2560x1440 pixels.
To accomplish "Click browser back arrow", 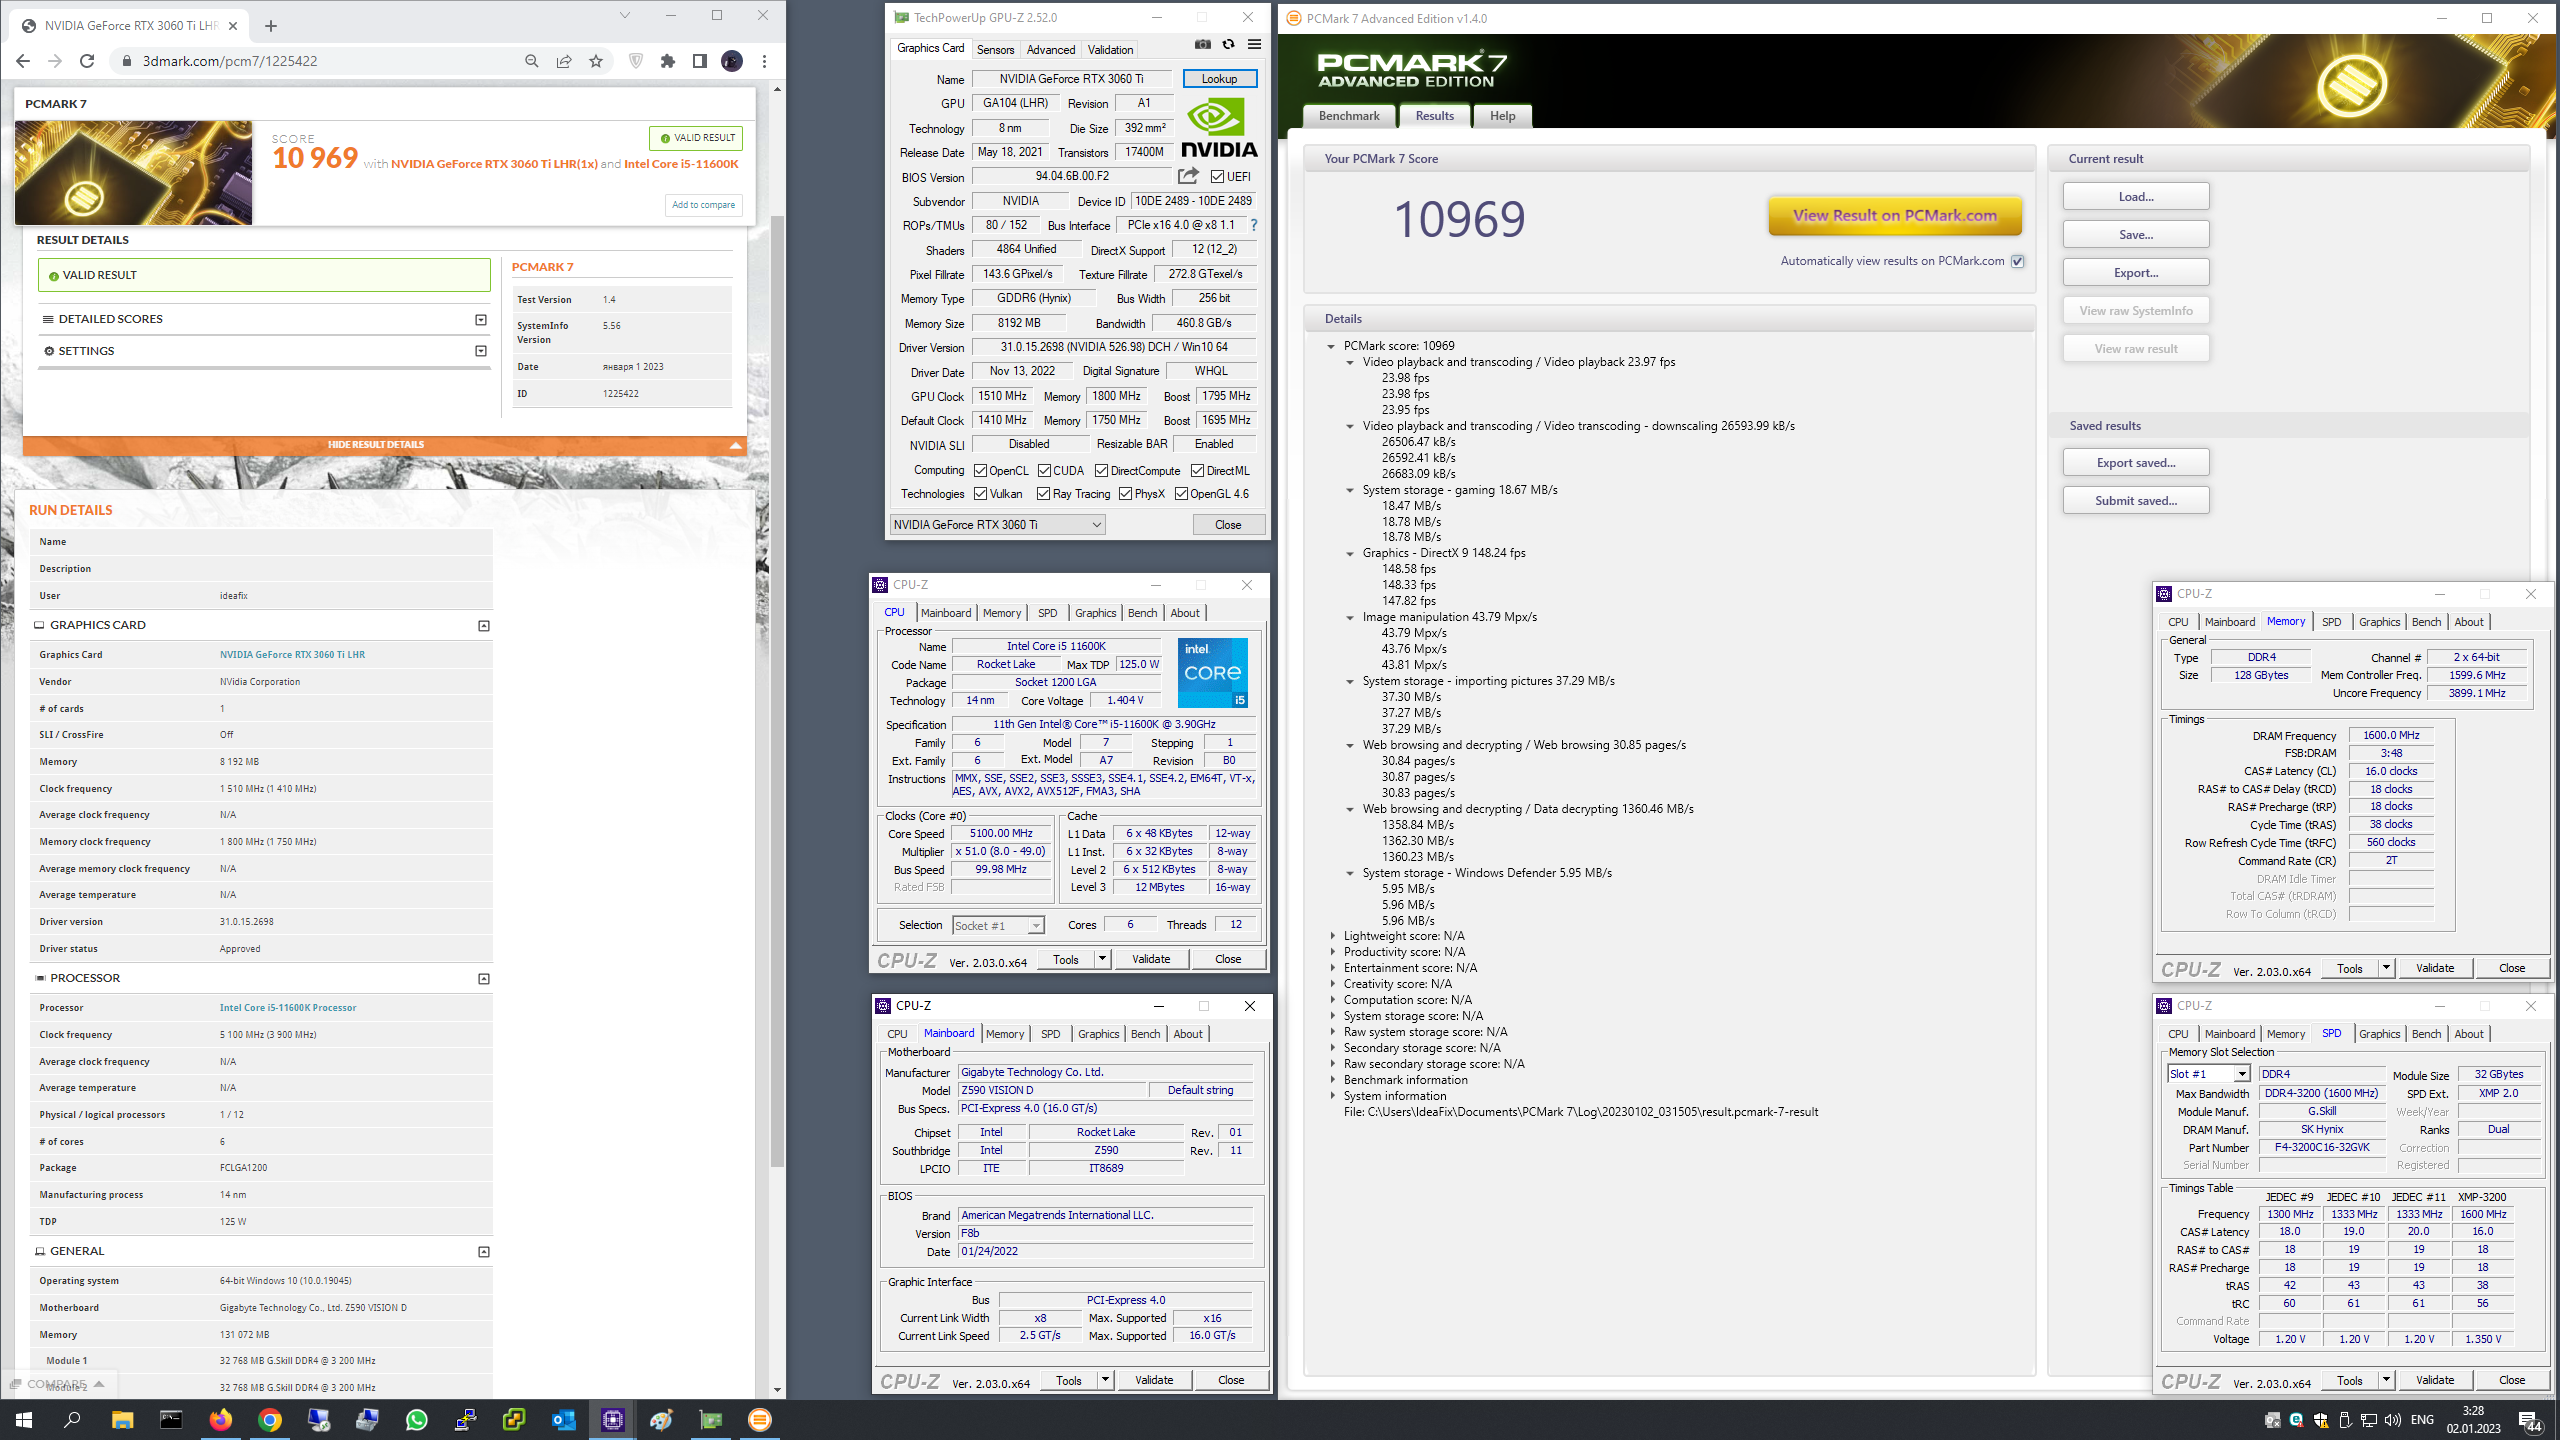I will coord(23,61).
